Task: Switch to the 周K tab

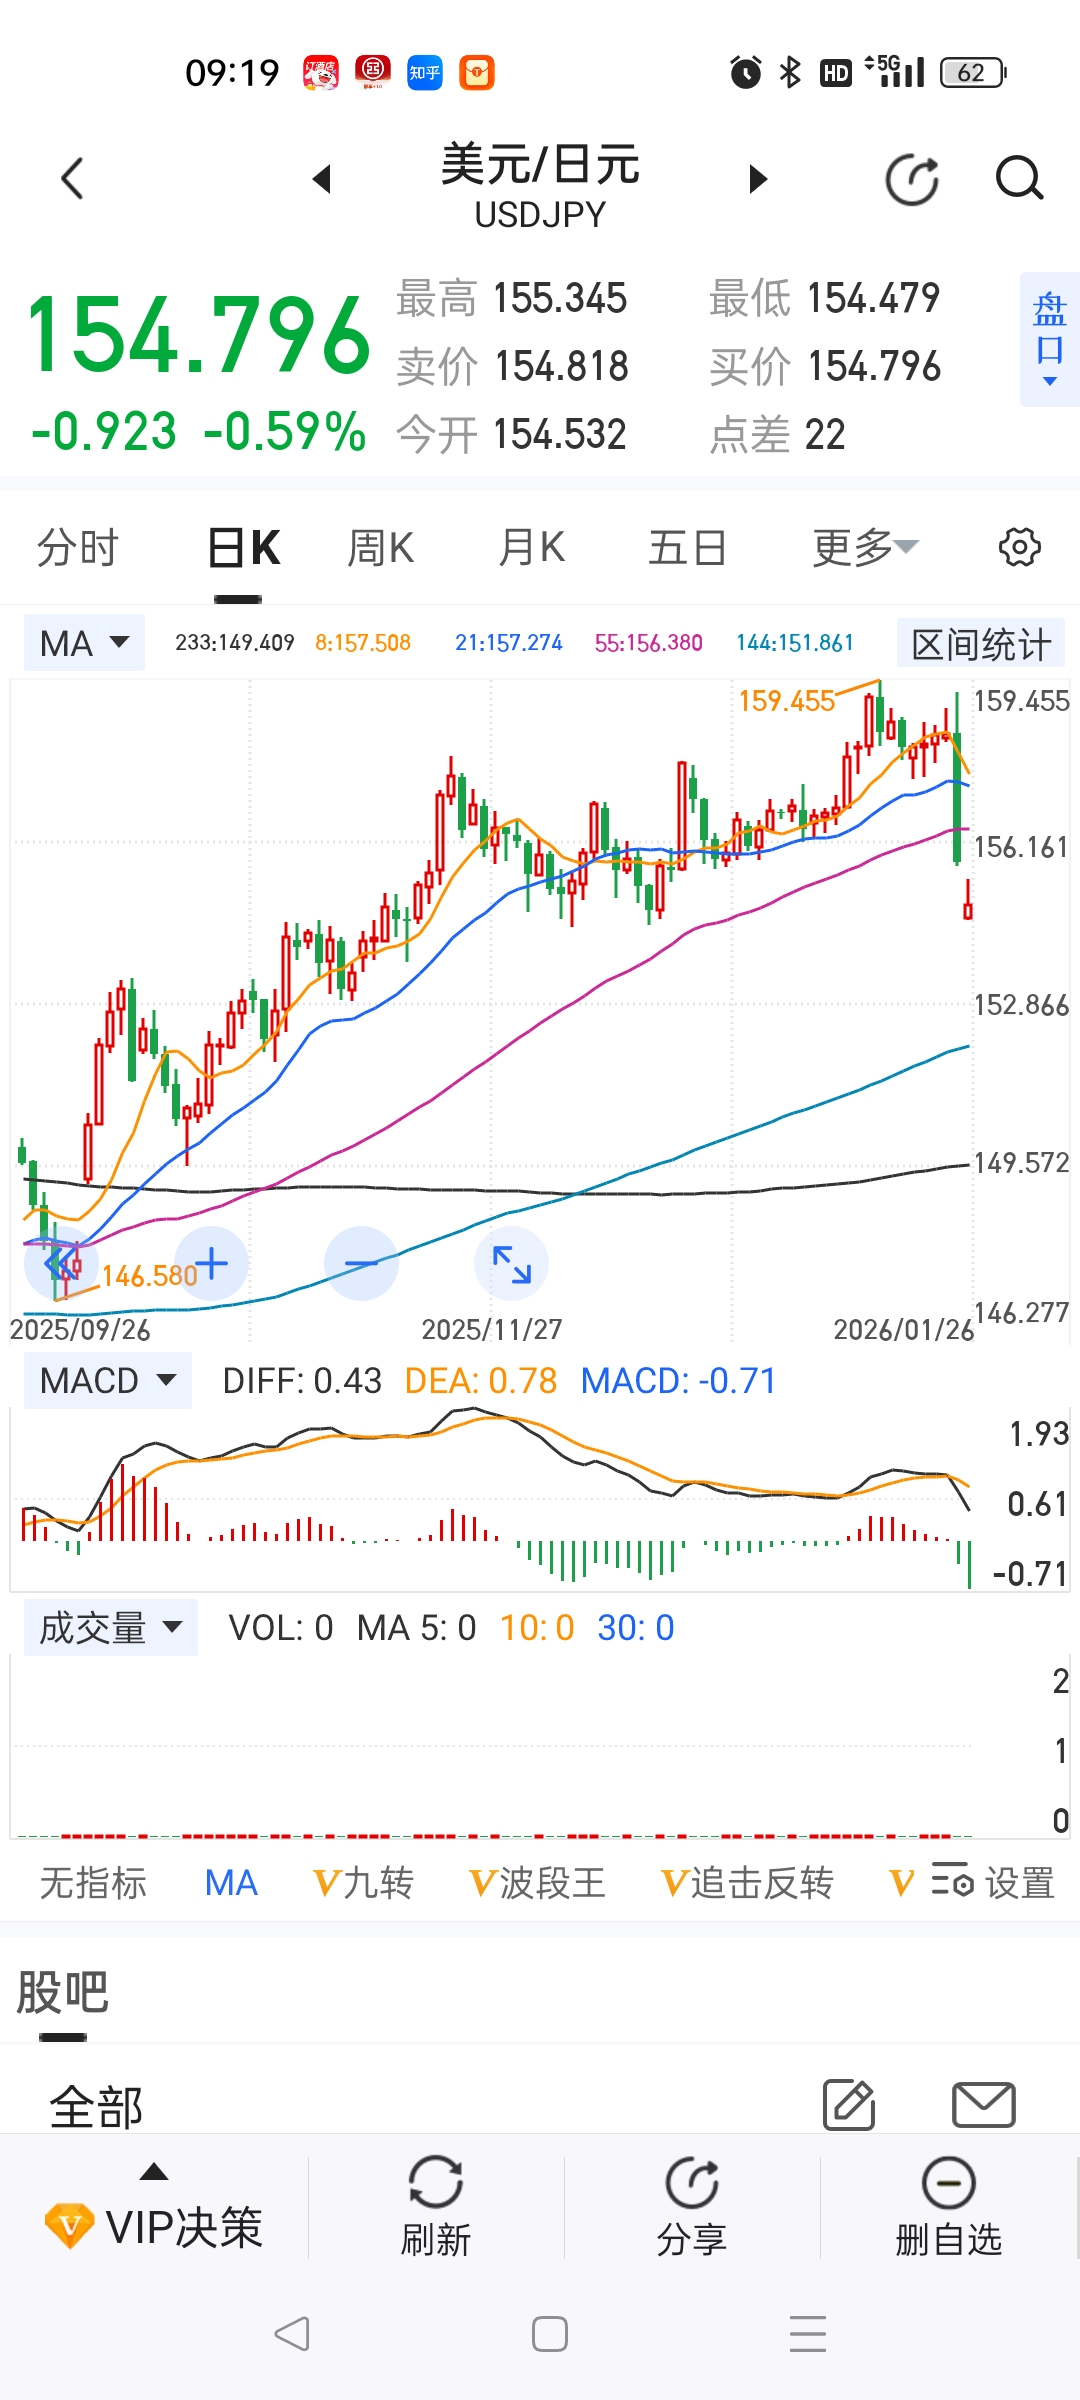Action: 380,548
